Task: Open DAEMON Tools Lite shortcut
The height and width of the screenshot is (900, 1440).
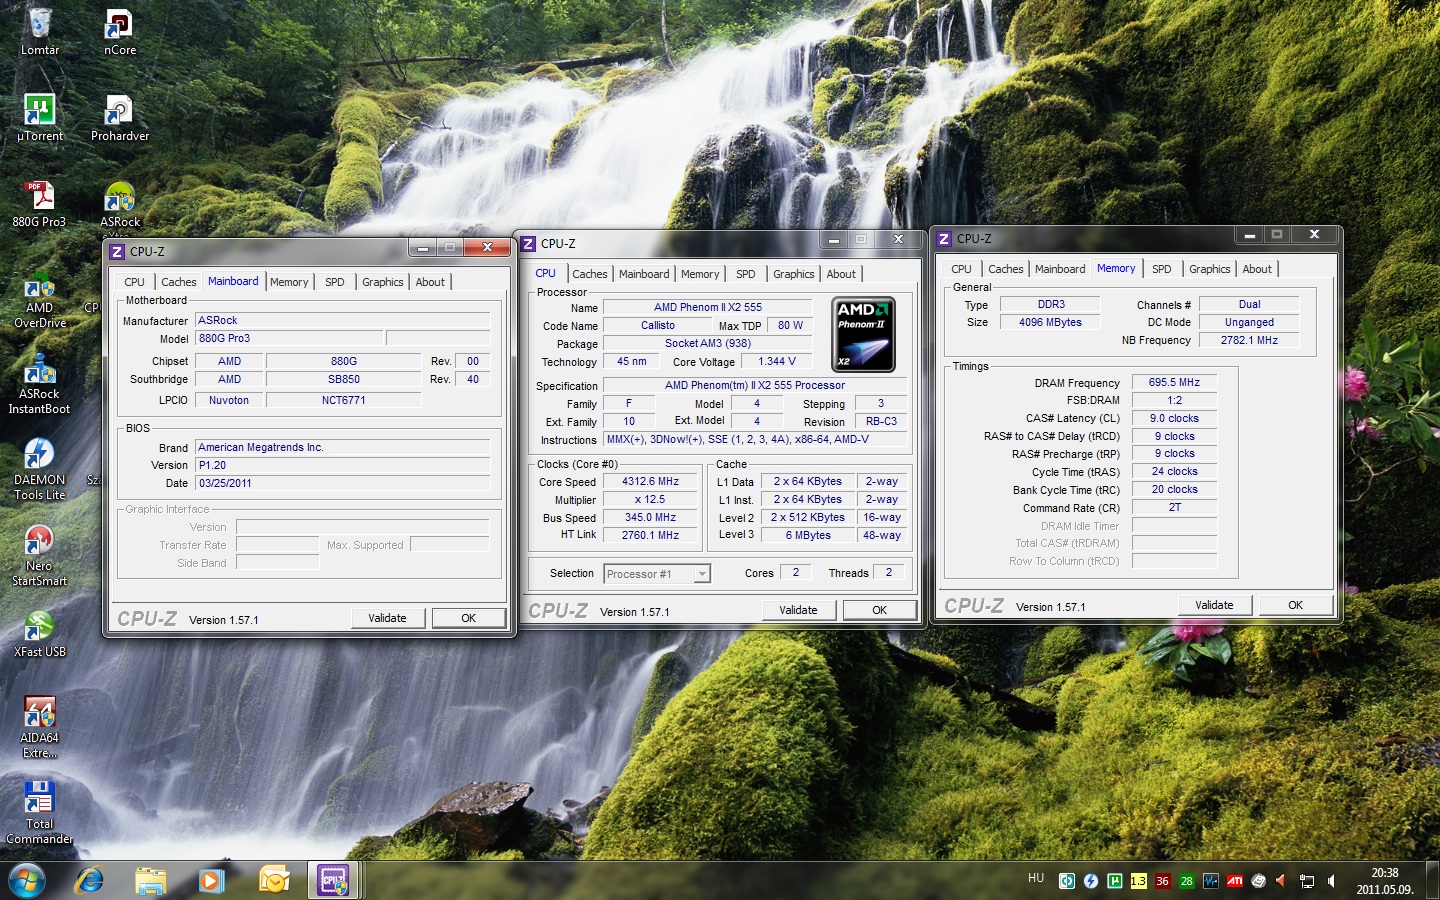Action: 40,469
